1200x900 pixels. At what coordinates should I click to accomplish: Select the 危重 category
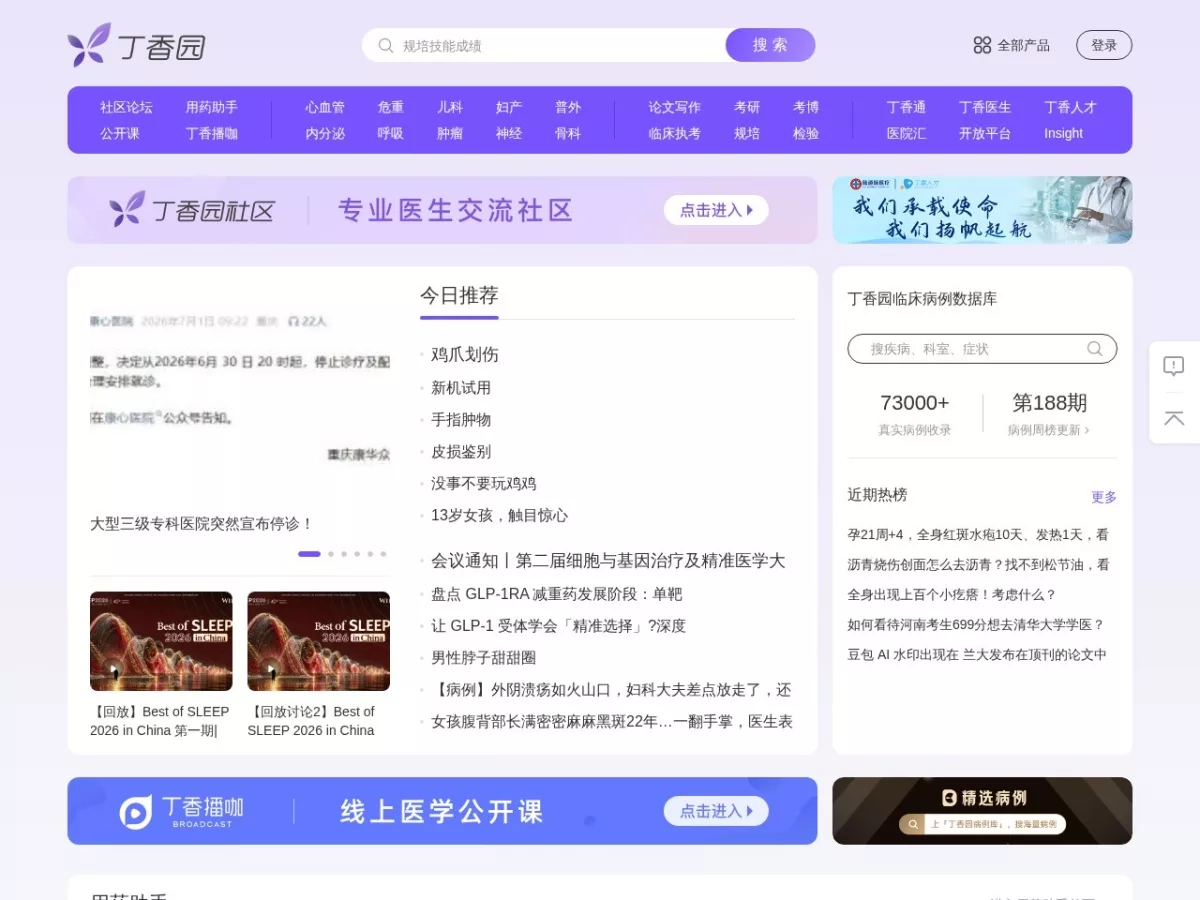tap(391, 107)
